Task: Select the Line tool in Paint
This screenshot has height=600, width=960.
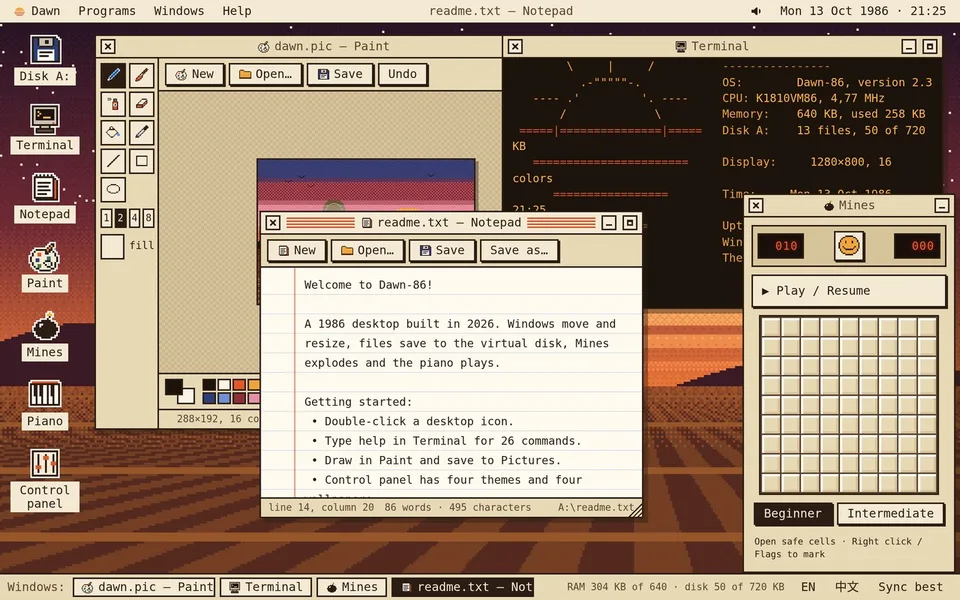Action: tap(113, 161)
